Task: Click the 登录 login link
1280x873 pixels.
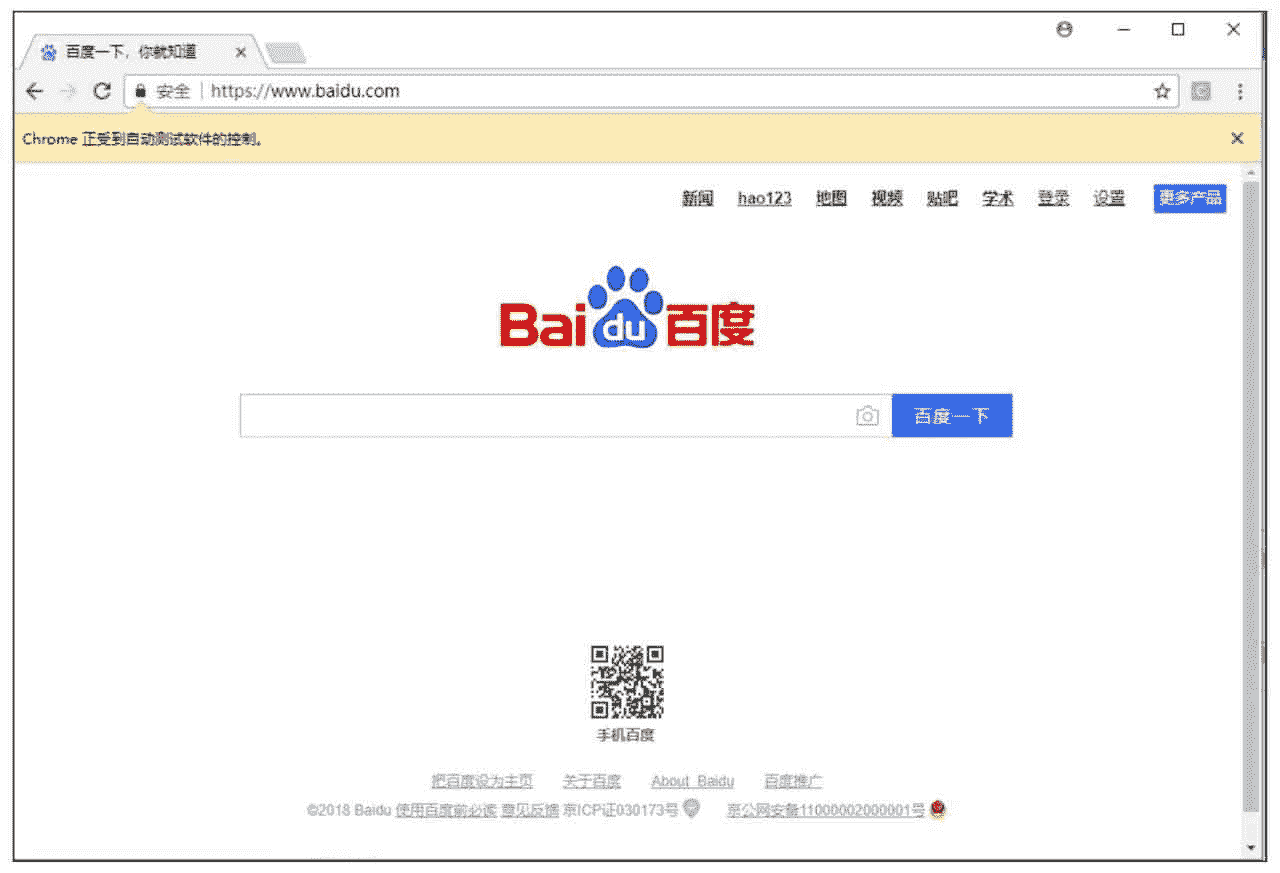Action: tap(1052, 199)
